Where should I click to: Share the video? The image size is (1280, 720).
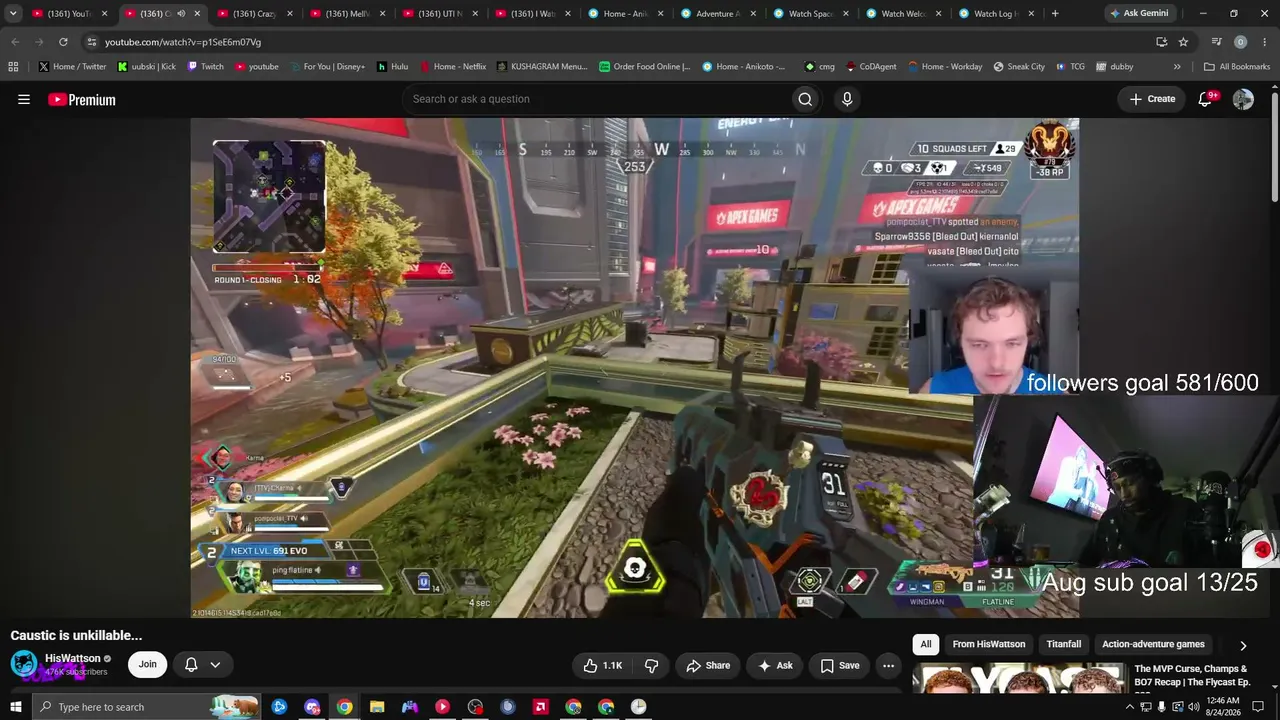pyautogui.click(x=708, y=665)
